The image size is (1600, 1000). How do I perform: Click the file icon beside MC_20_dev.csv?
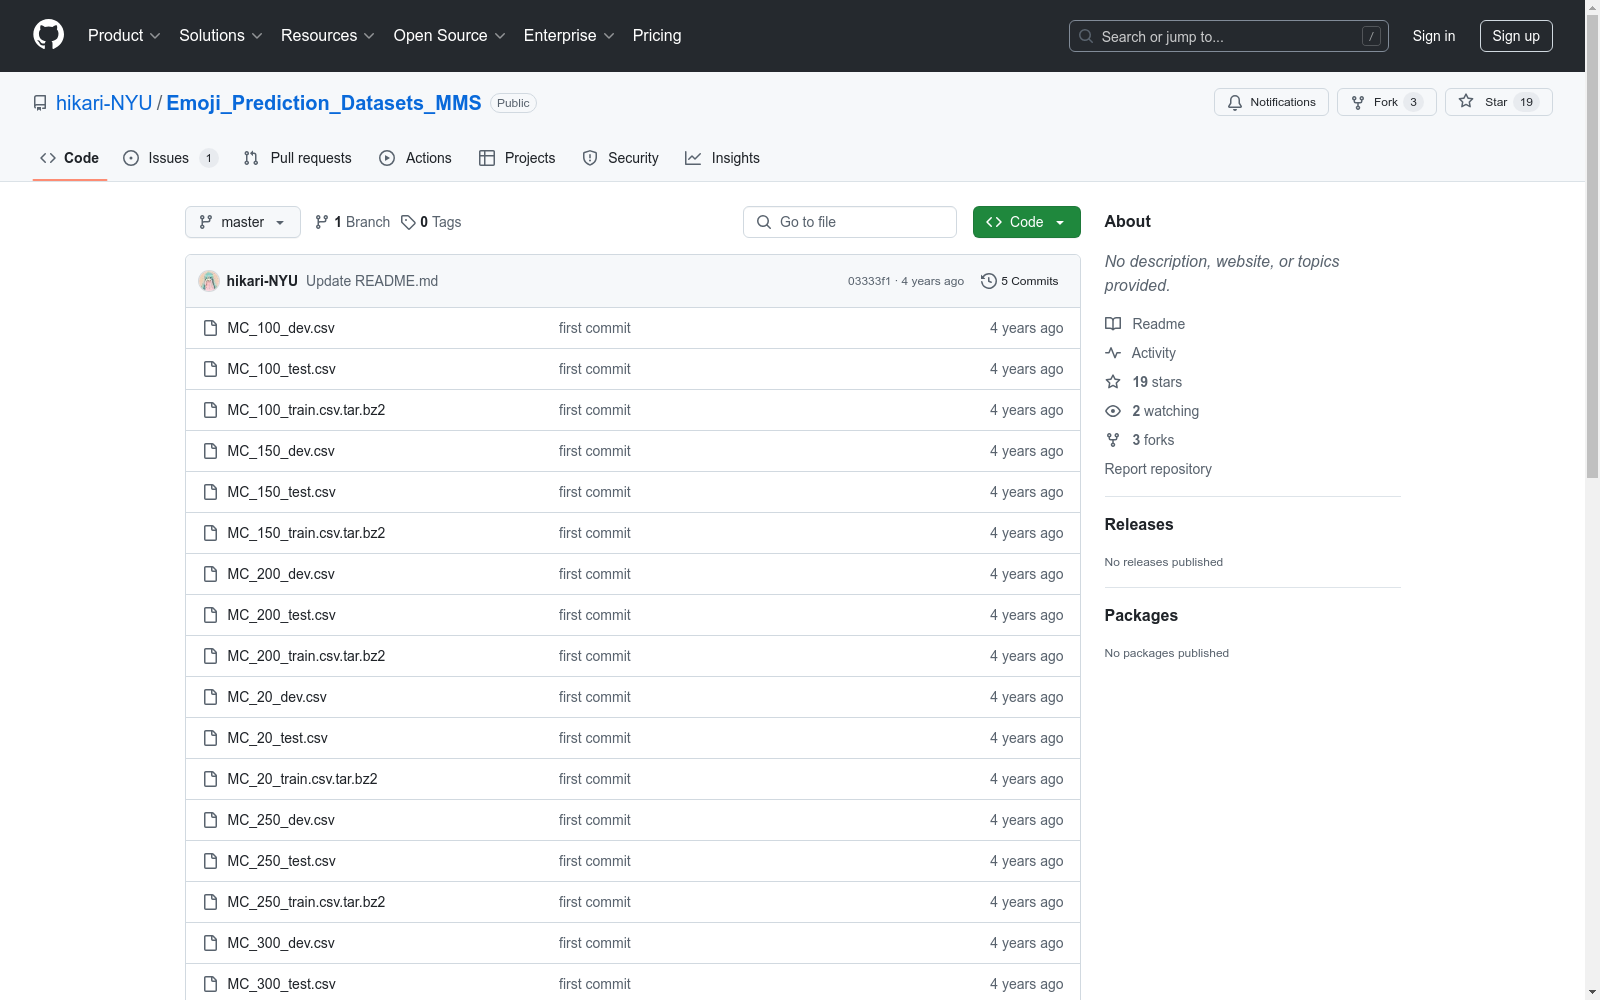210,697
